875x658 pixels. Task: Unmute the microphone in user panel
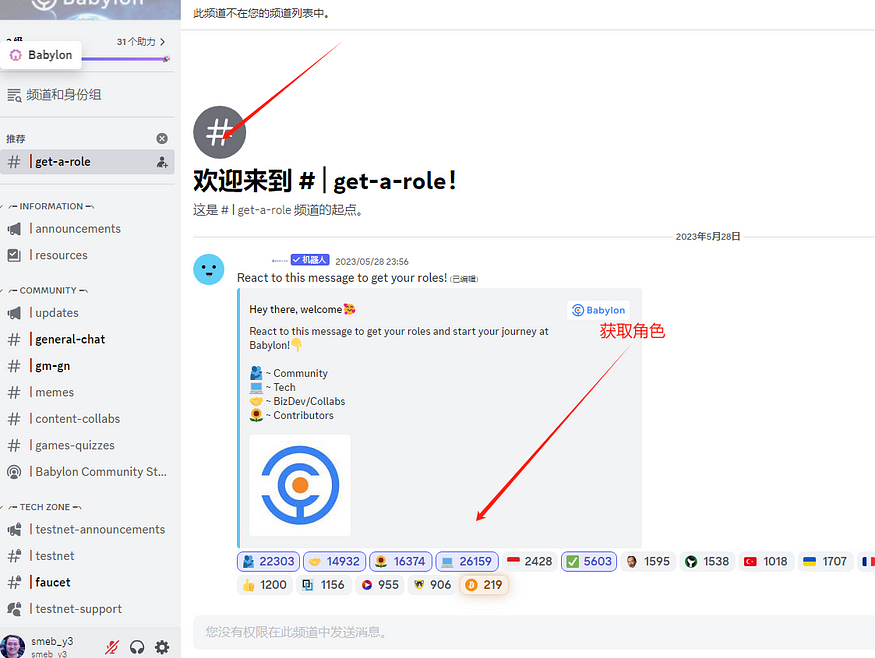click(112, 647)
